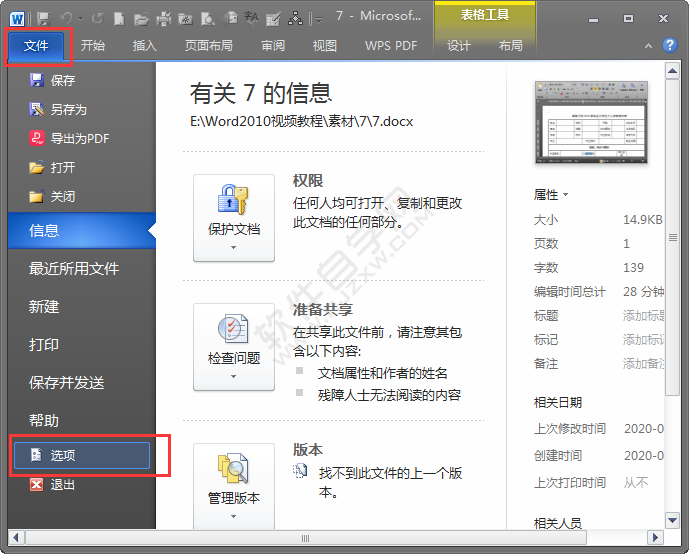
Task: Switch to the 插入 tab
Action: click(x=145, y=45)
